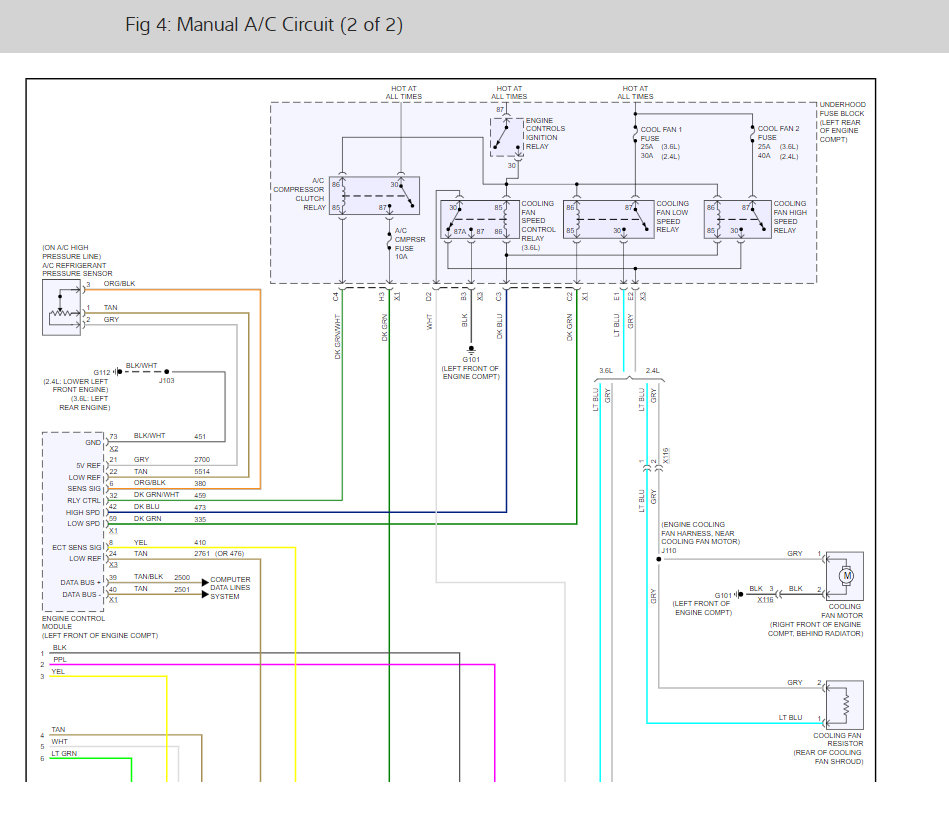Click the "COOL FAN 2 FUSE" label
Viewport: 949px width, 821px height.
778,133
